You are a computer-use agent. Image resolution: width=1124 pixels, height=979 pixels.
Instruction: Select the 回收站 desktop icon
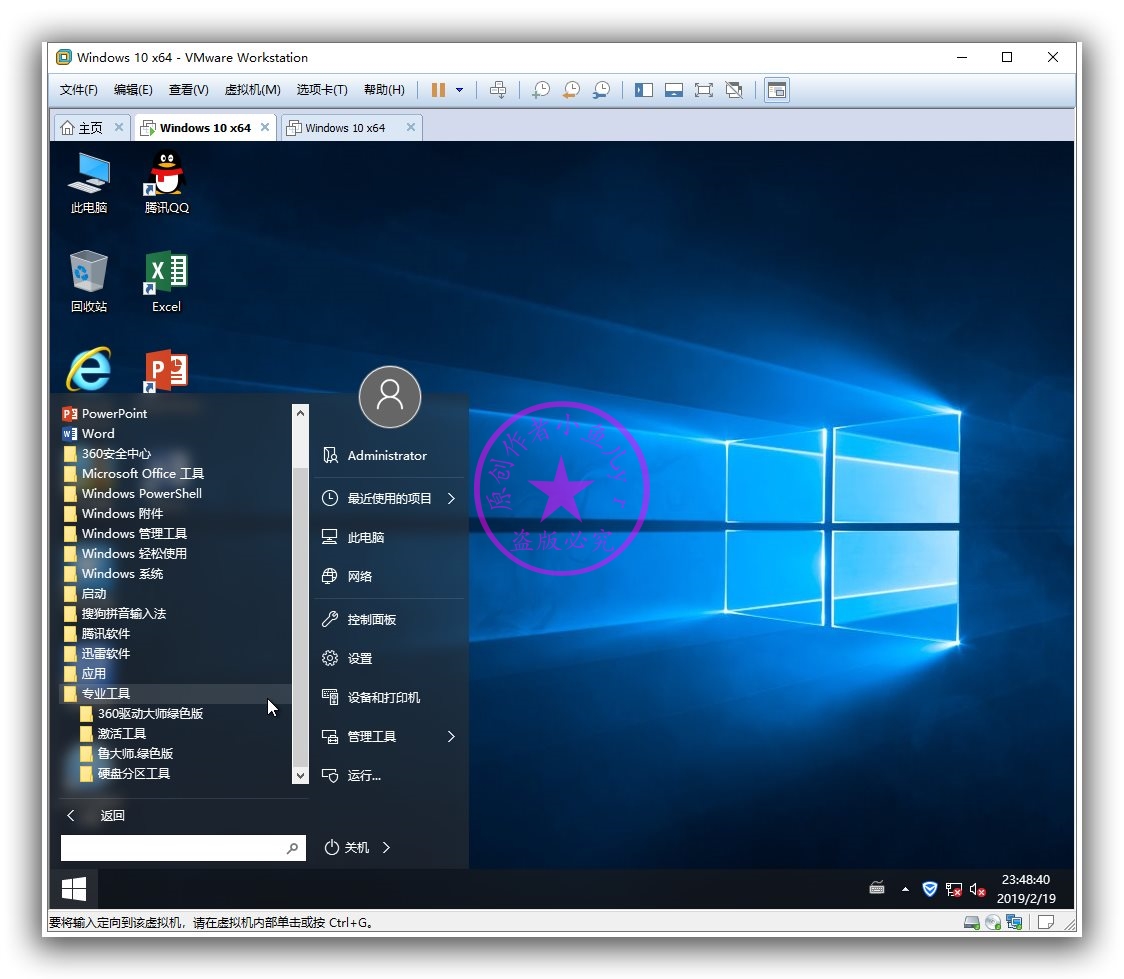(x=89, y=281)
